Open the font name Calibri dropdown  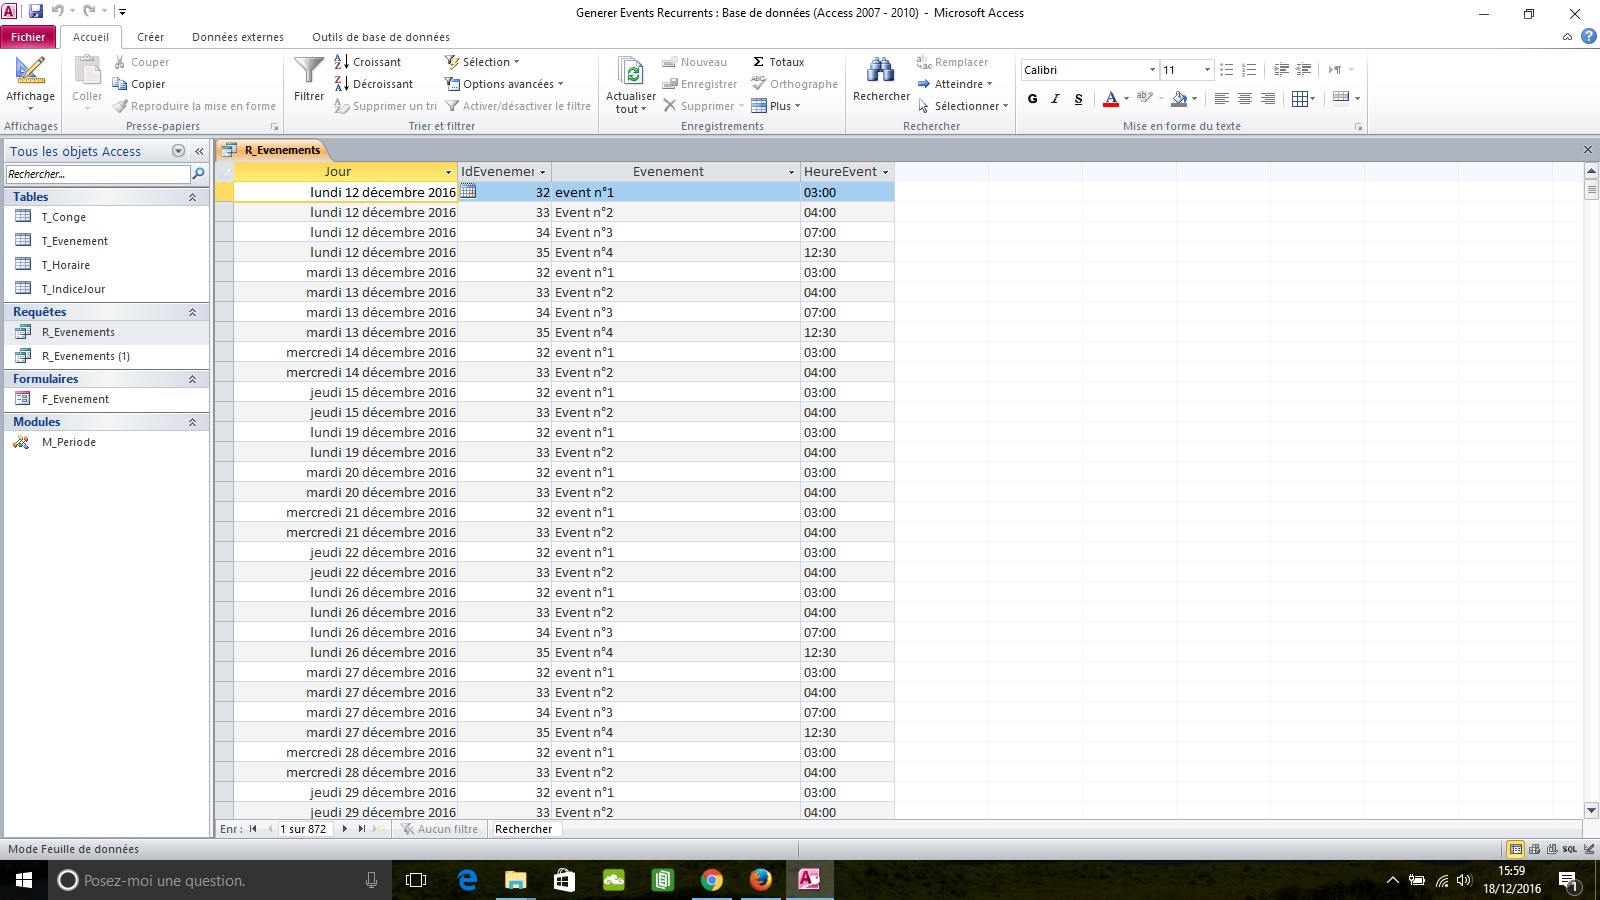point(1152,70)
